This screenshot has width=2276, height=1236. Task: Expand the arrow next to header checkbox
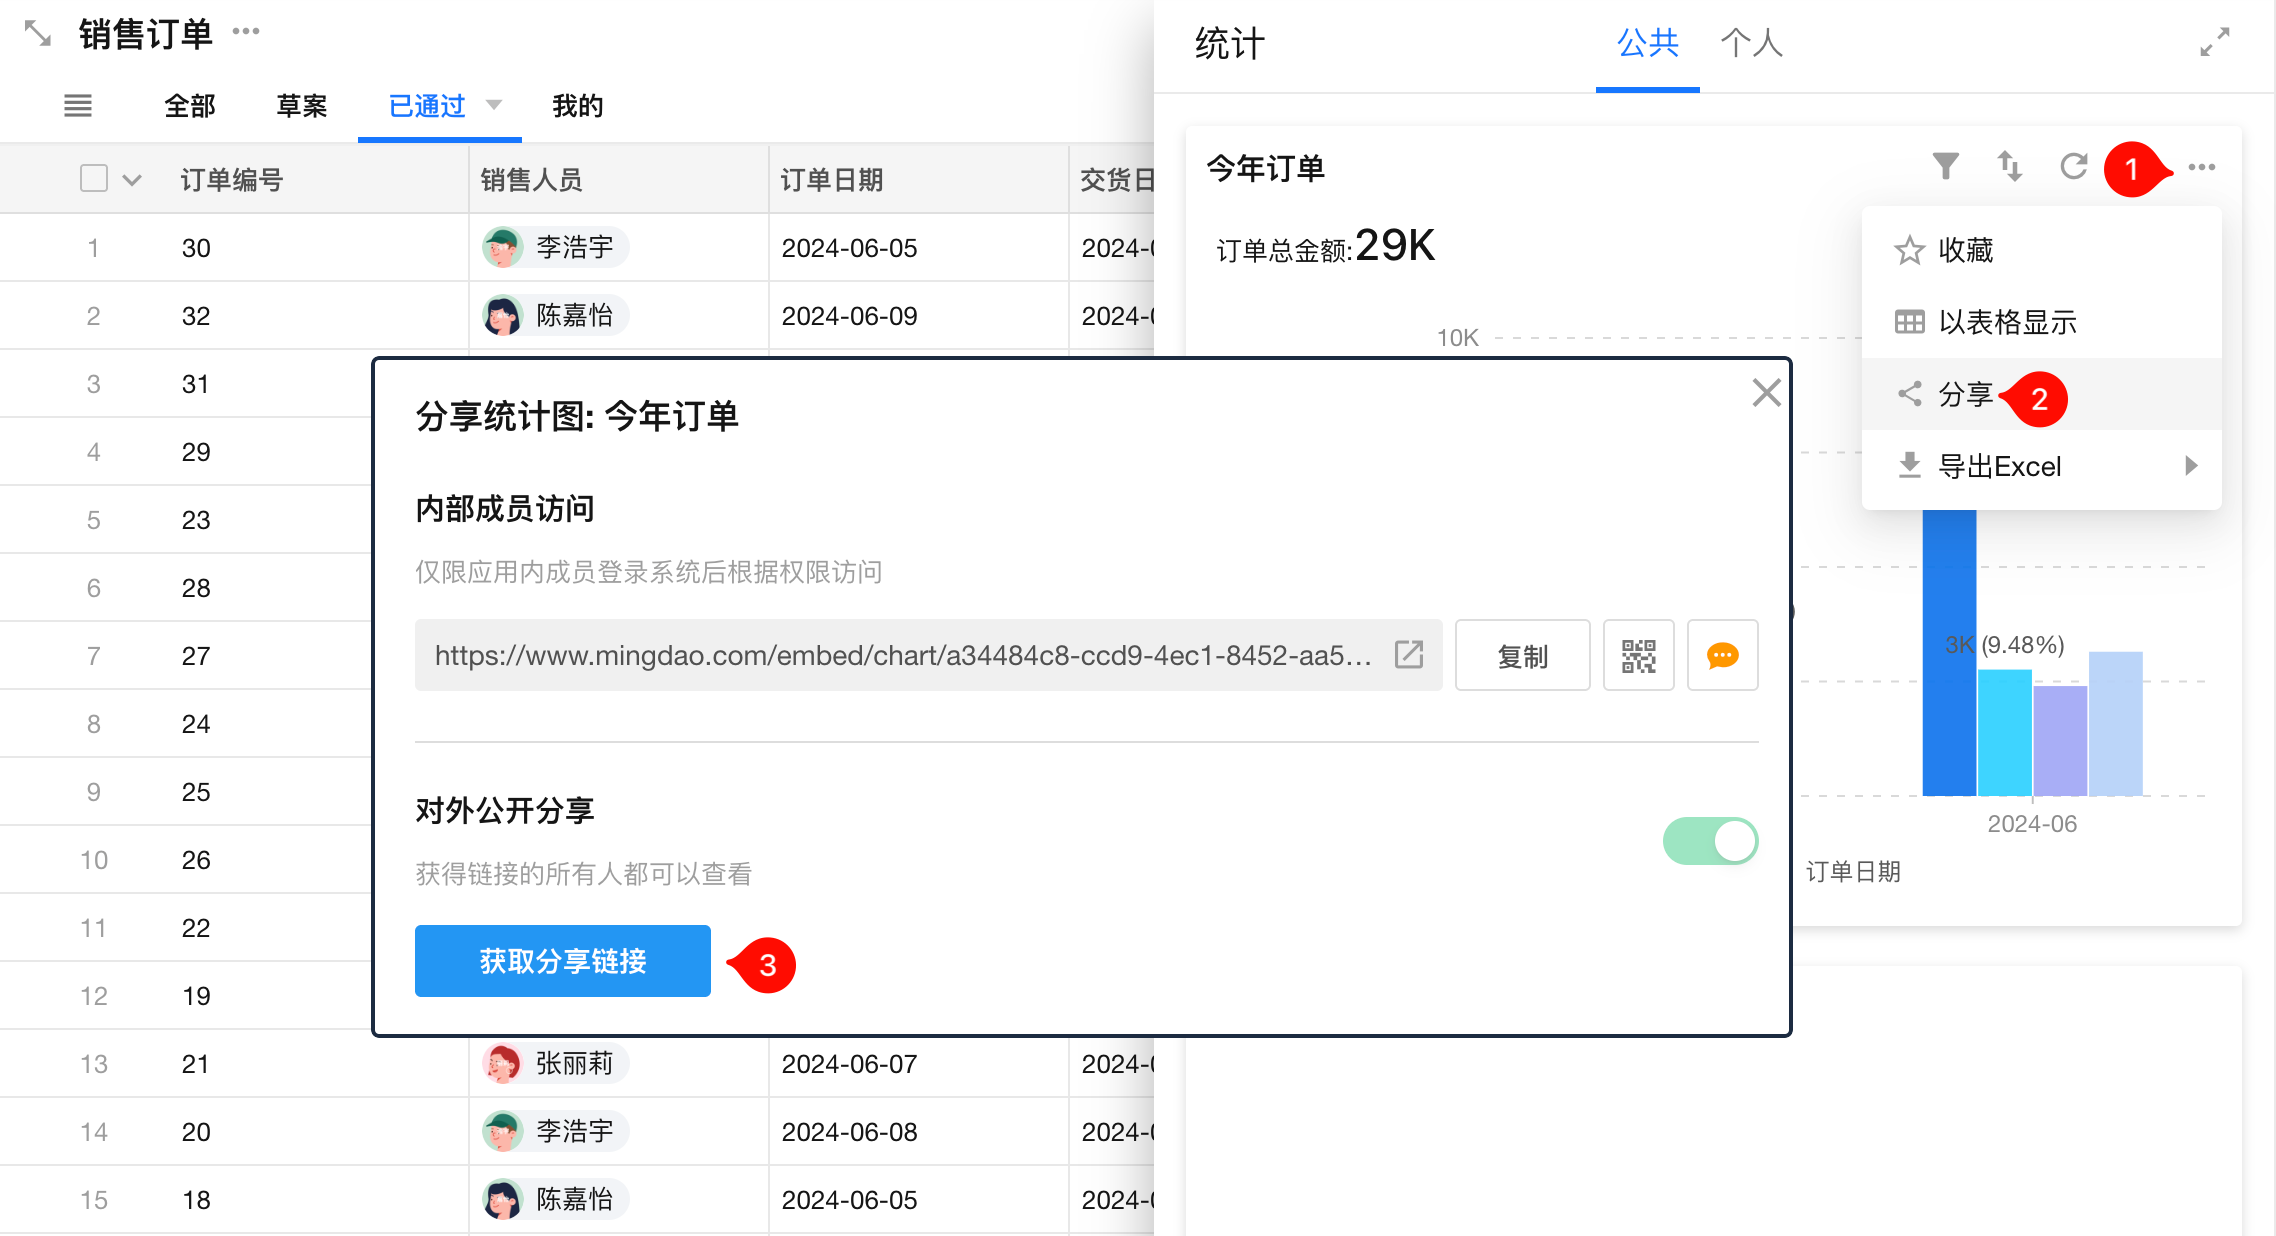tap(132, 180)
